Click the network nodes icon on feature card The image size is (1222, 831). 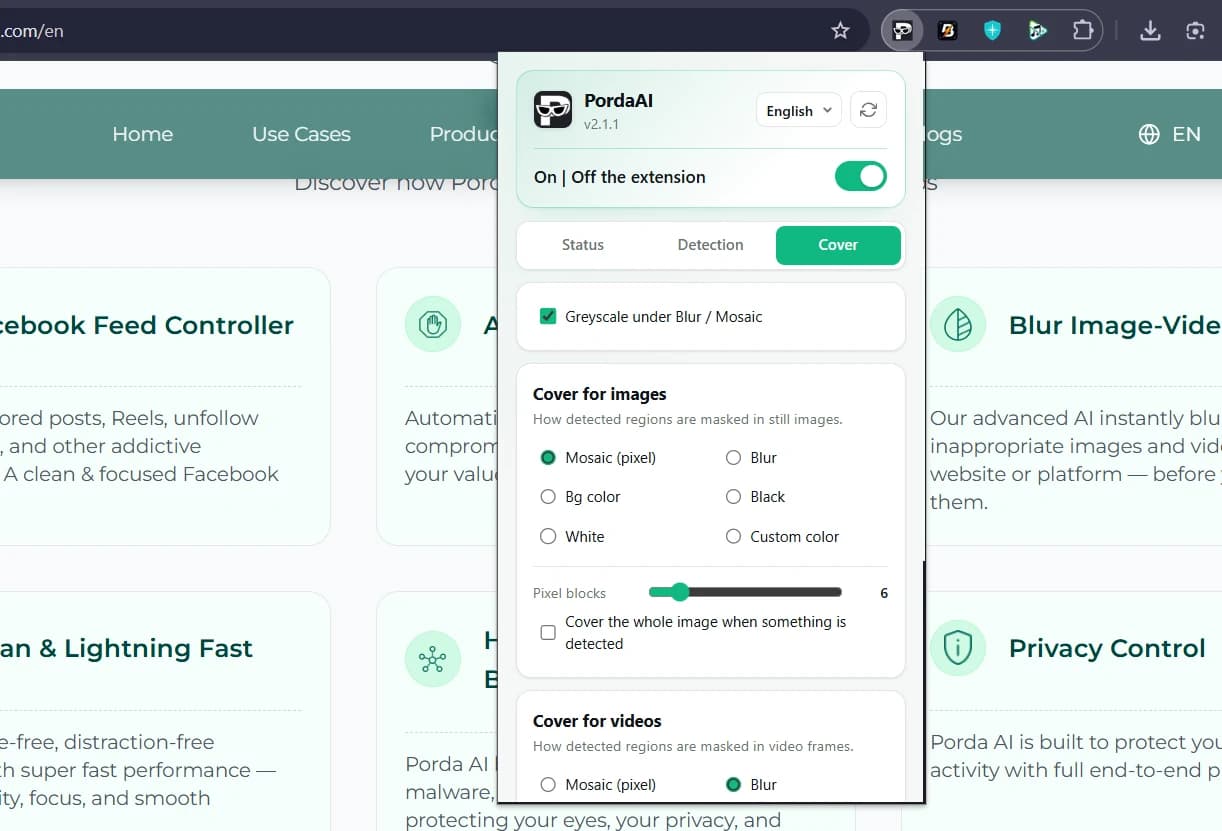433,659
